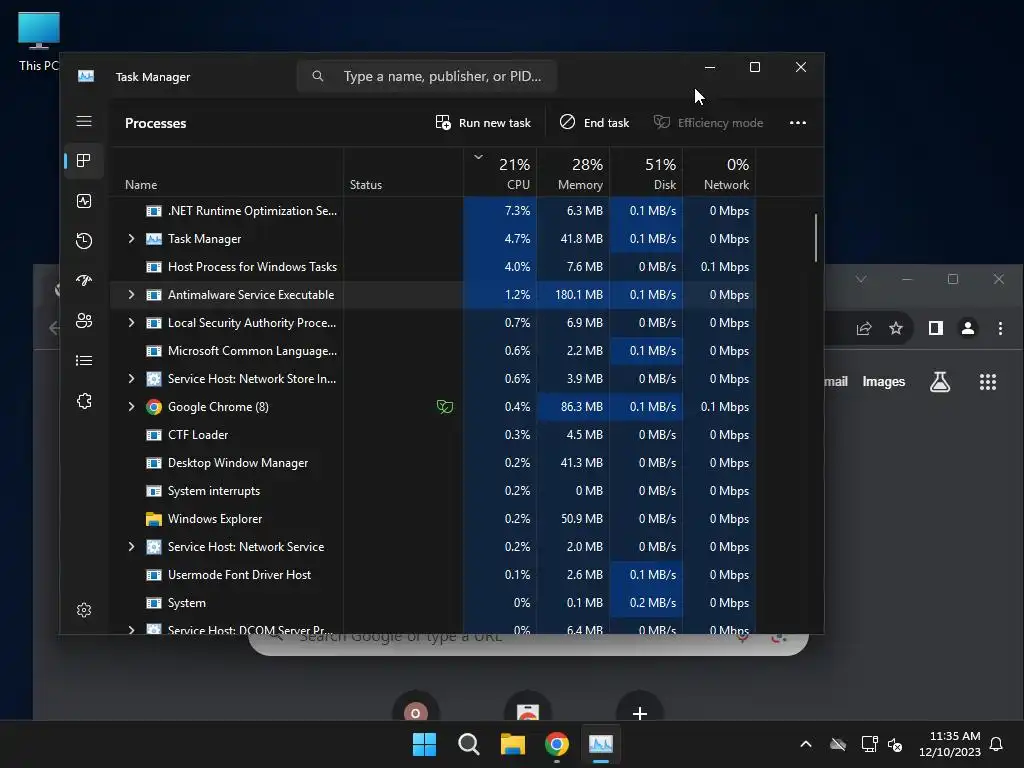Screen dimensions: 1024x768
Task: Click the network status tray icon
Action: click(869, 744)
